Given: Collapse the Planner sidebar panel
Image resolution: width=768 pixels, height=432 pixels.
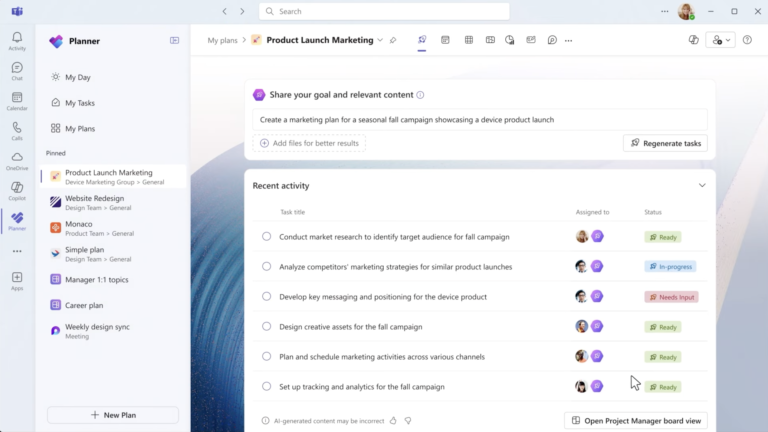Looking at the screenshot, I should coord(174,41).
